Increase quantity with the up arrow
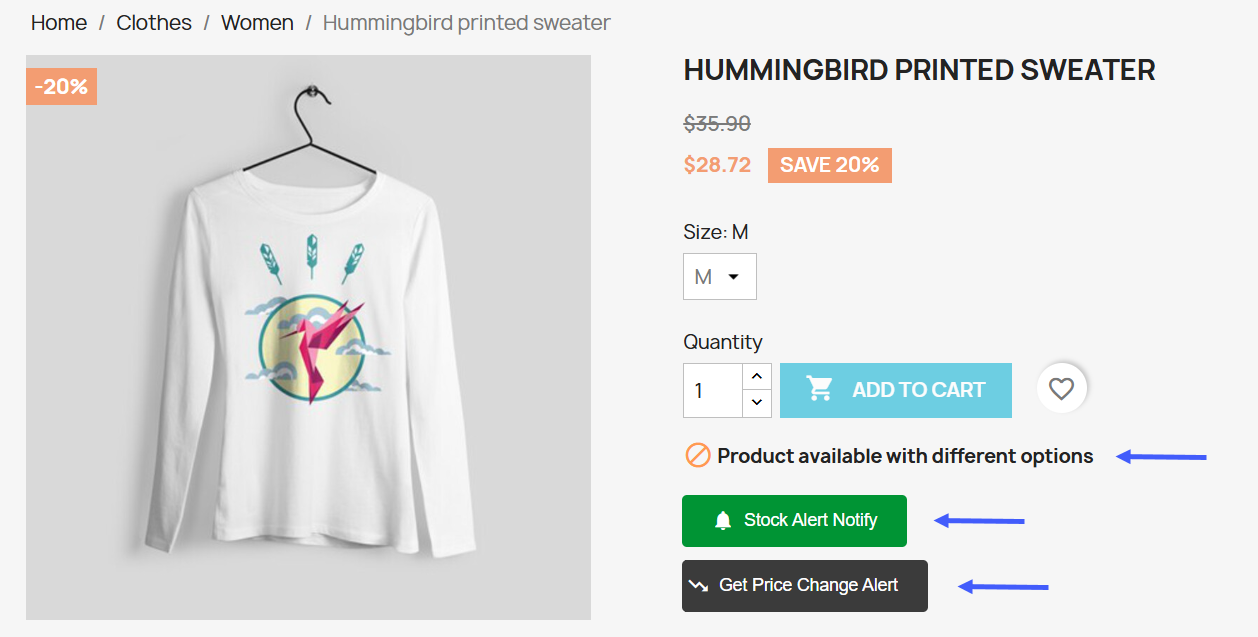Image resolution: width=1258 pixels, height=637 pixels. coord(756,377)
